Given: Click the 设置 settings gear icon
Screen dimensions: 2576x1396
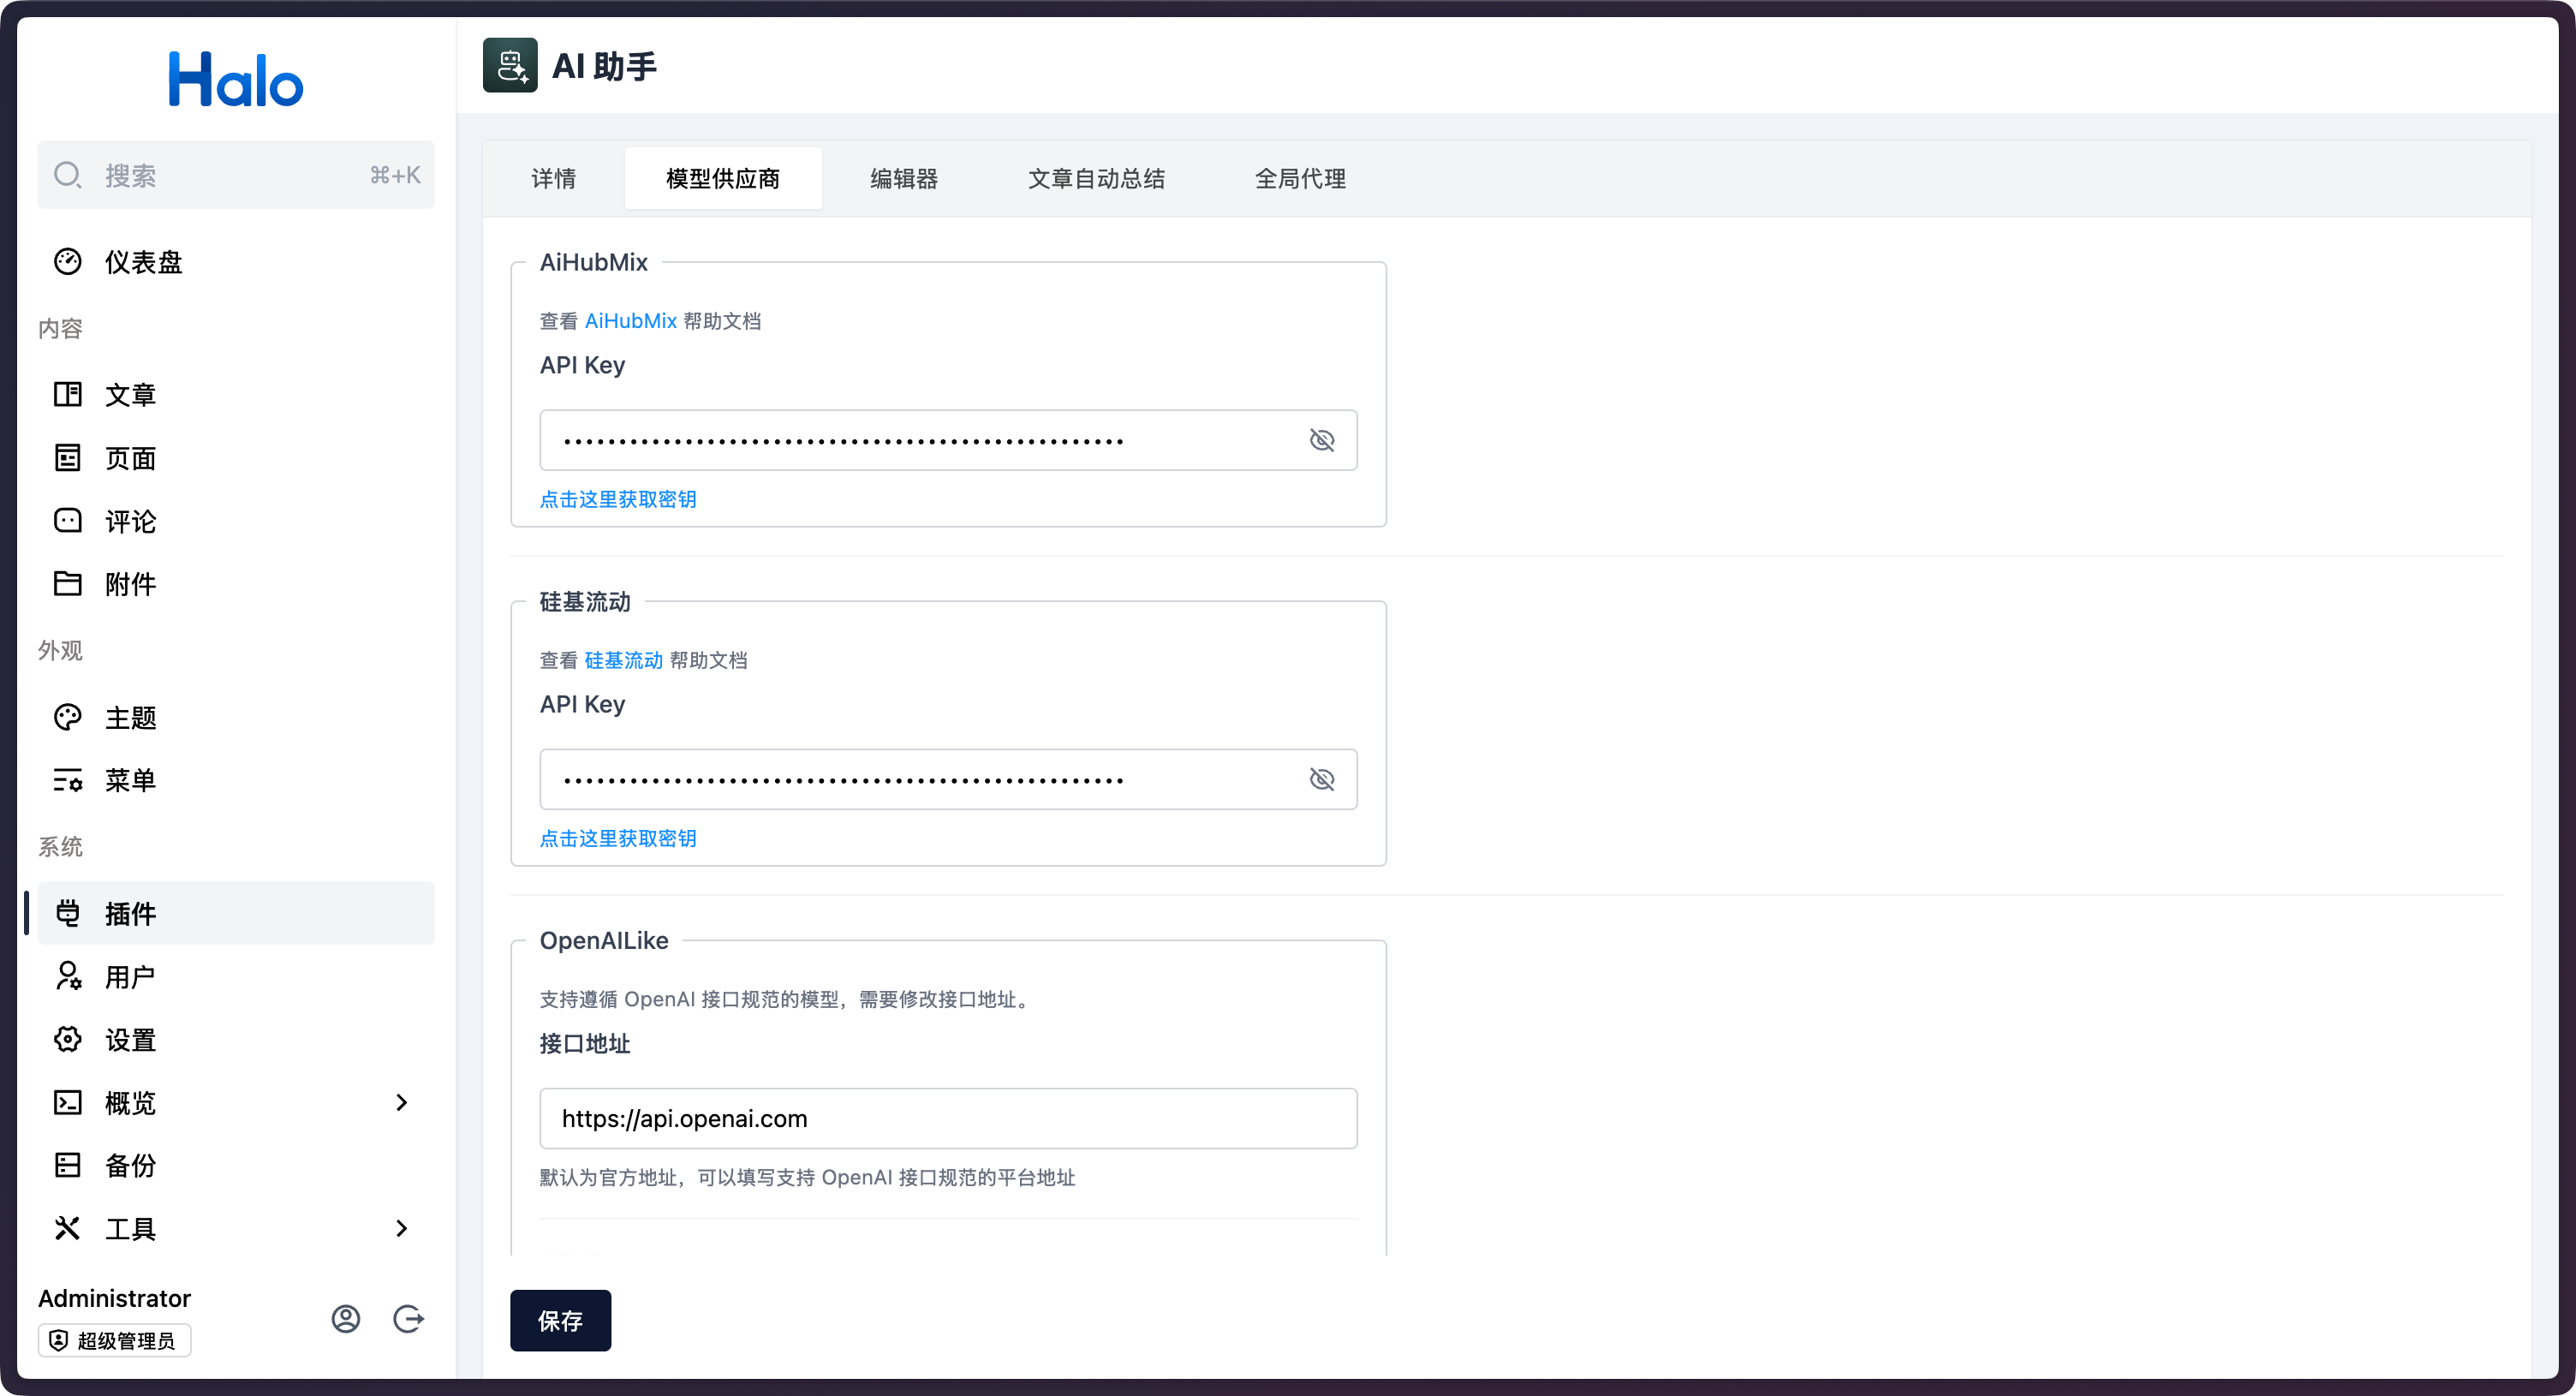Looking at the screenshot, I should (x=68, y=1040).
